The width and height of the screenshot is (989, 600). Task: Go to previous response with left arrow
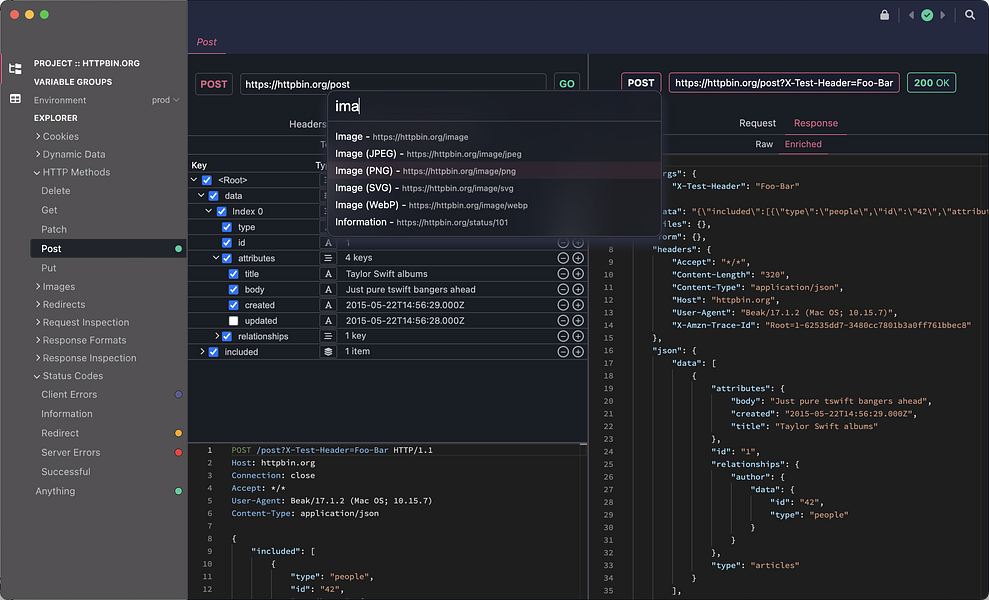pyautogui.click(x=911, y=15)
